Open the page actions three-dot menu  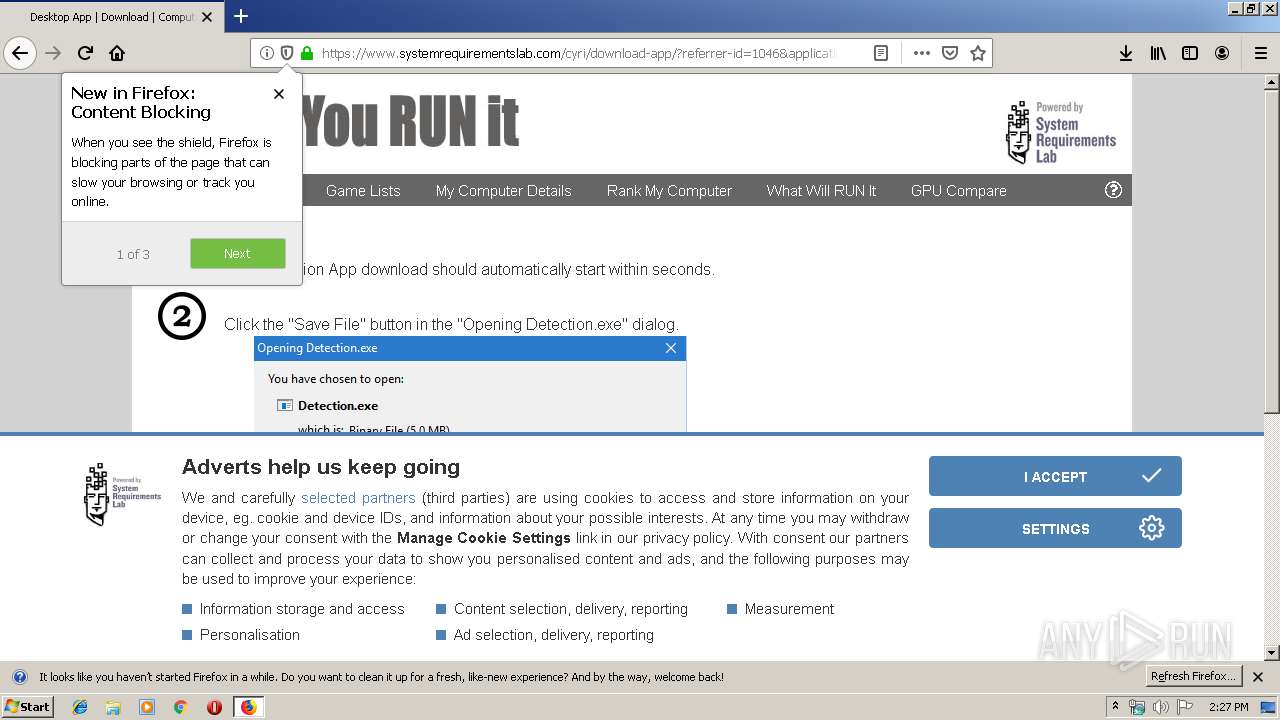(922, 53)
